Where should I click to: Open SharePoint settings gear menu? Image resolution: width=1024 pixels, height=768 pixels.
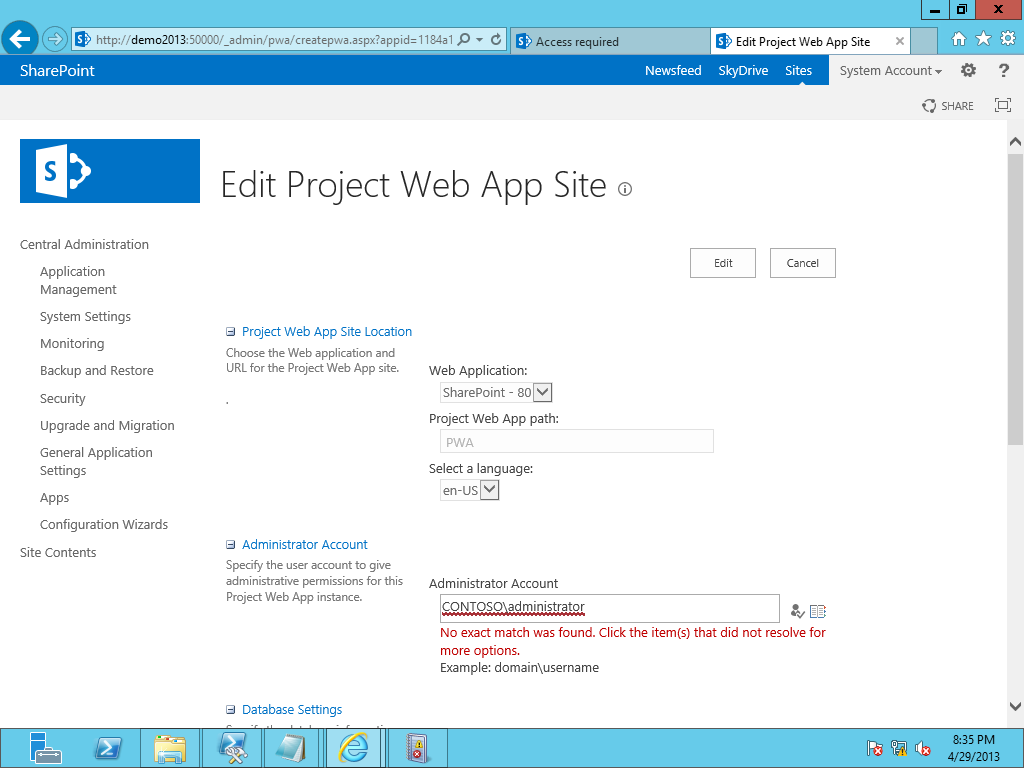click(968, 71)
